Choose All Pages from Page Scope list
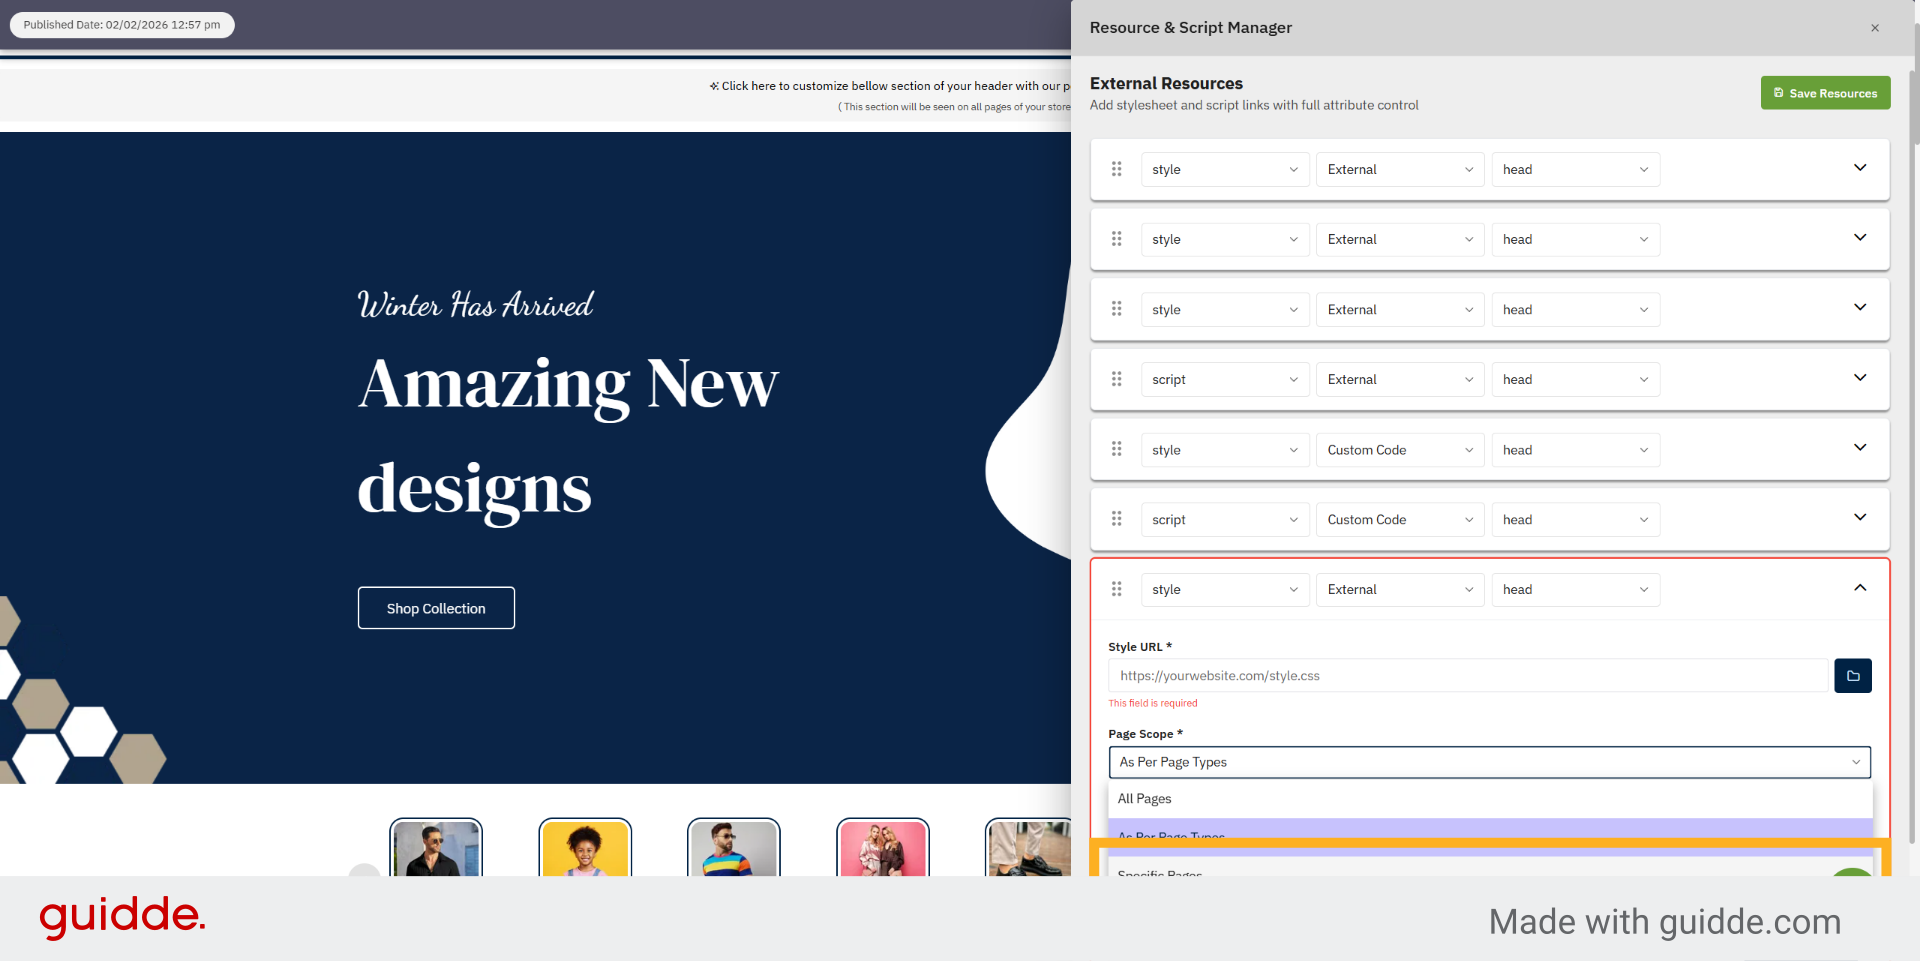 tap(1489, 799)
